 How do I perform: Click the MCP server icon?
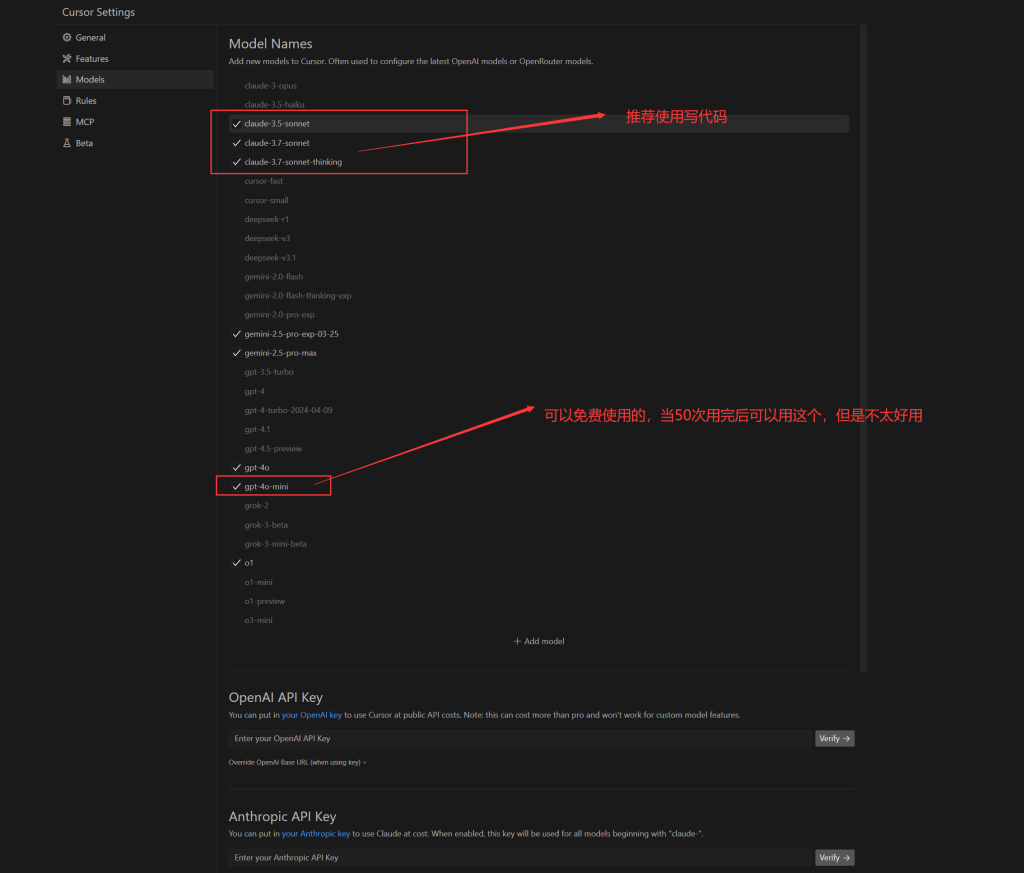click(x=67, y=122)
